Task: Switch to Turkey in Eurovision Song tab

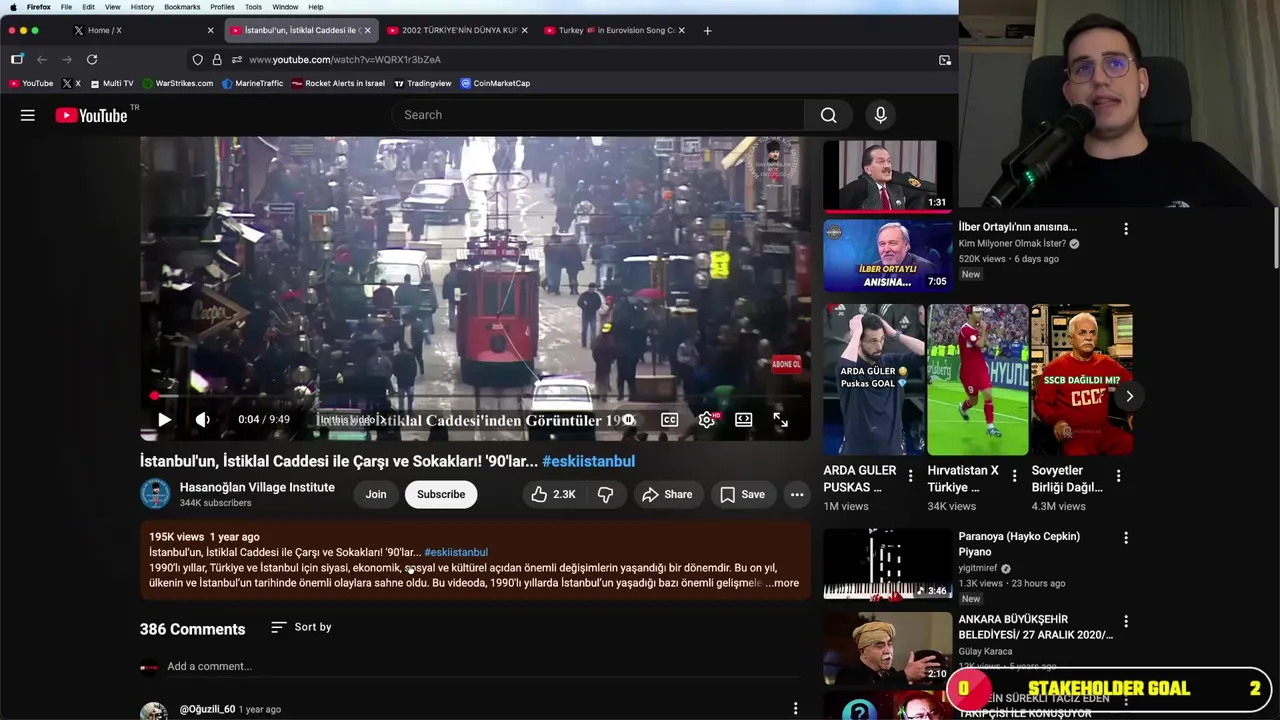Action: tap(614, 30)
